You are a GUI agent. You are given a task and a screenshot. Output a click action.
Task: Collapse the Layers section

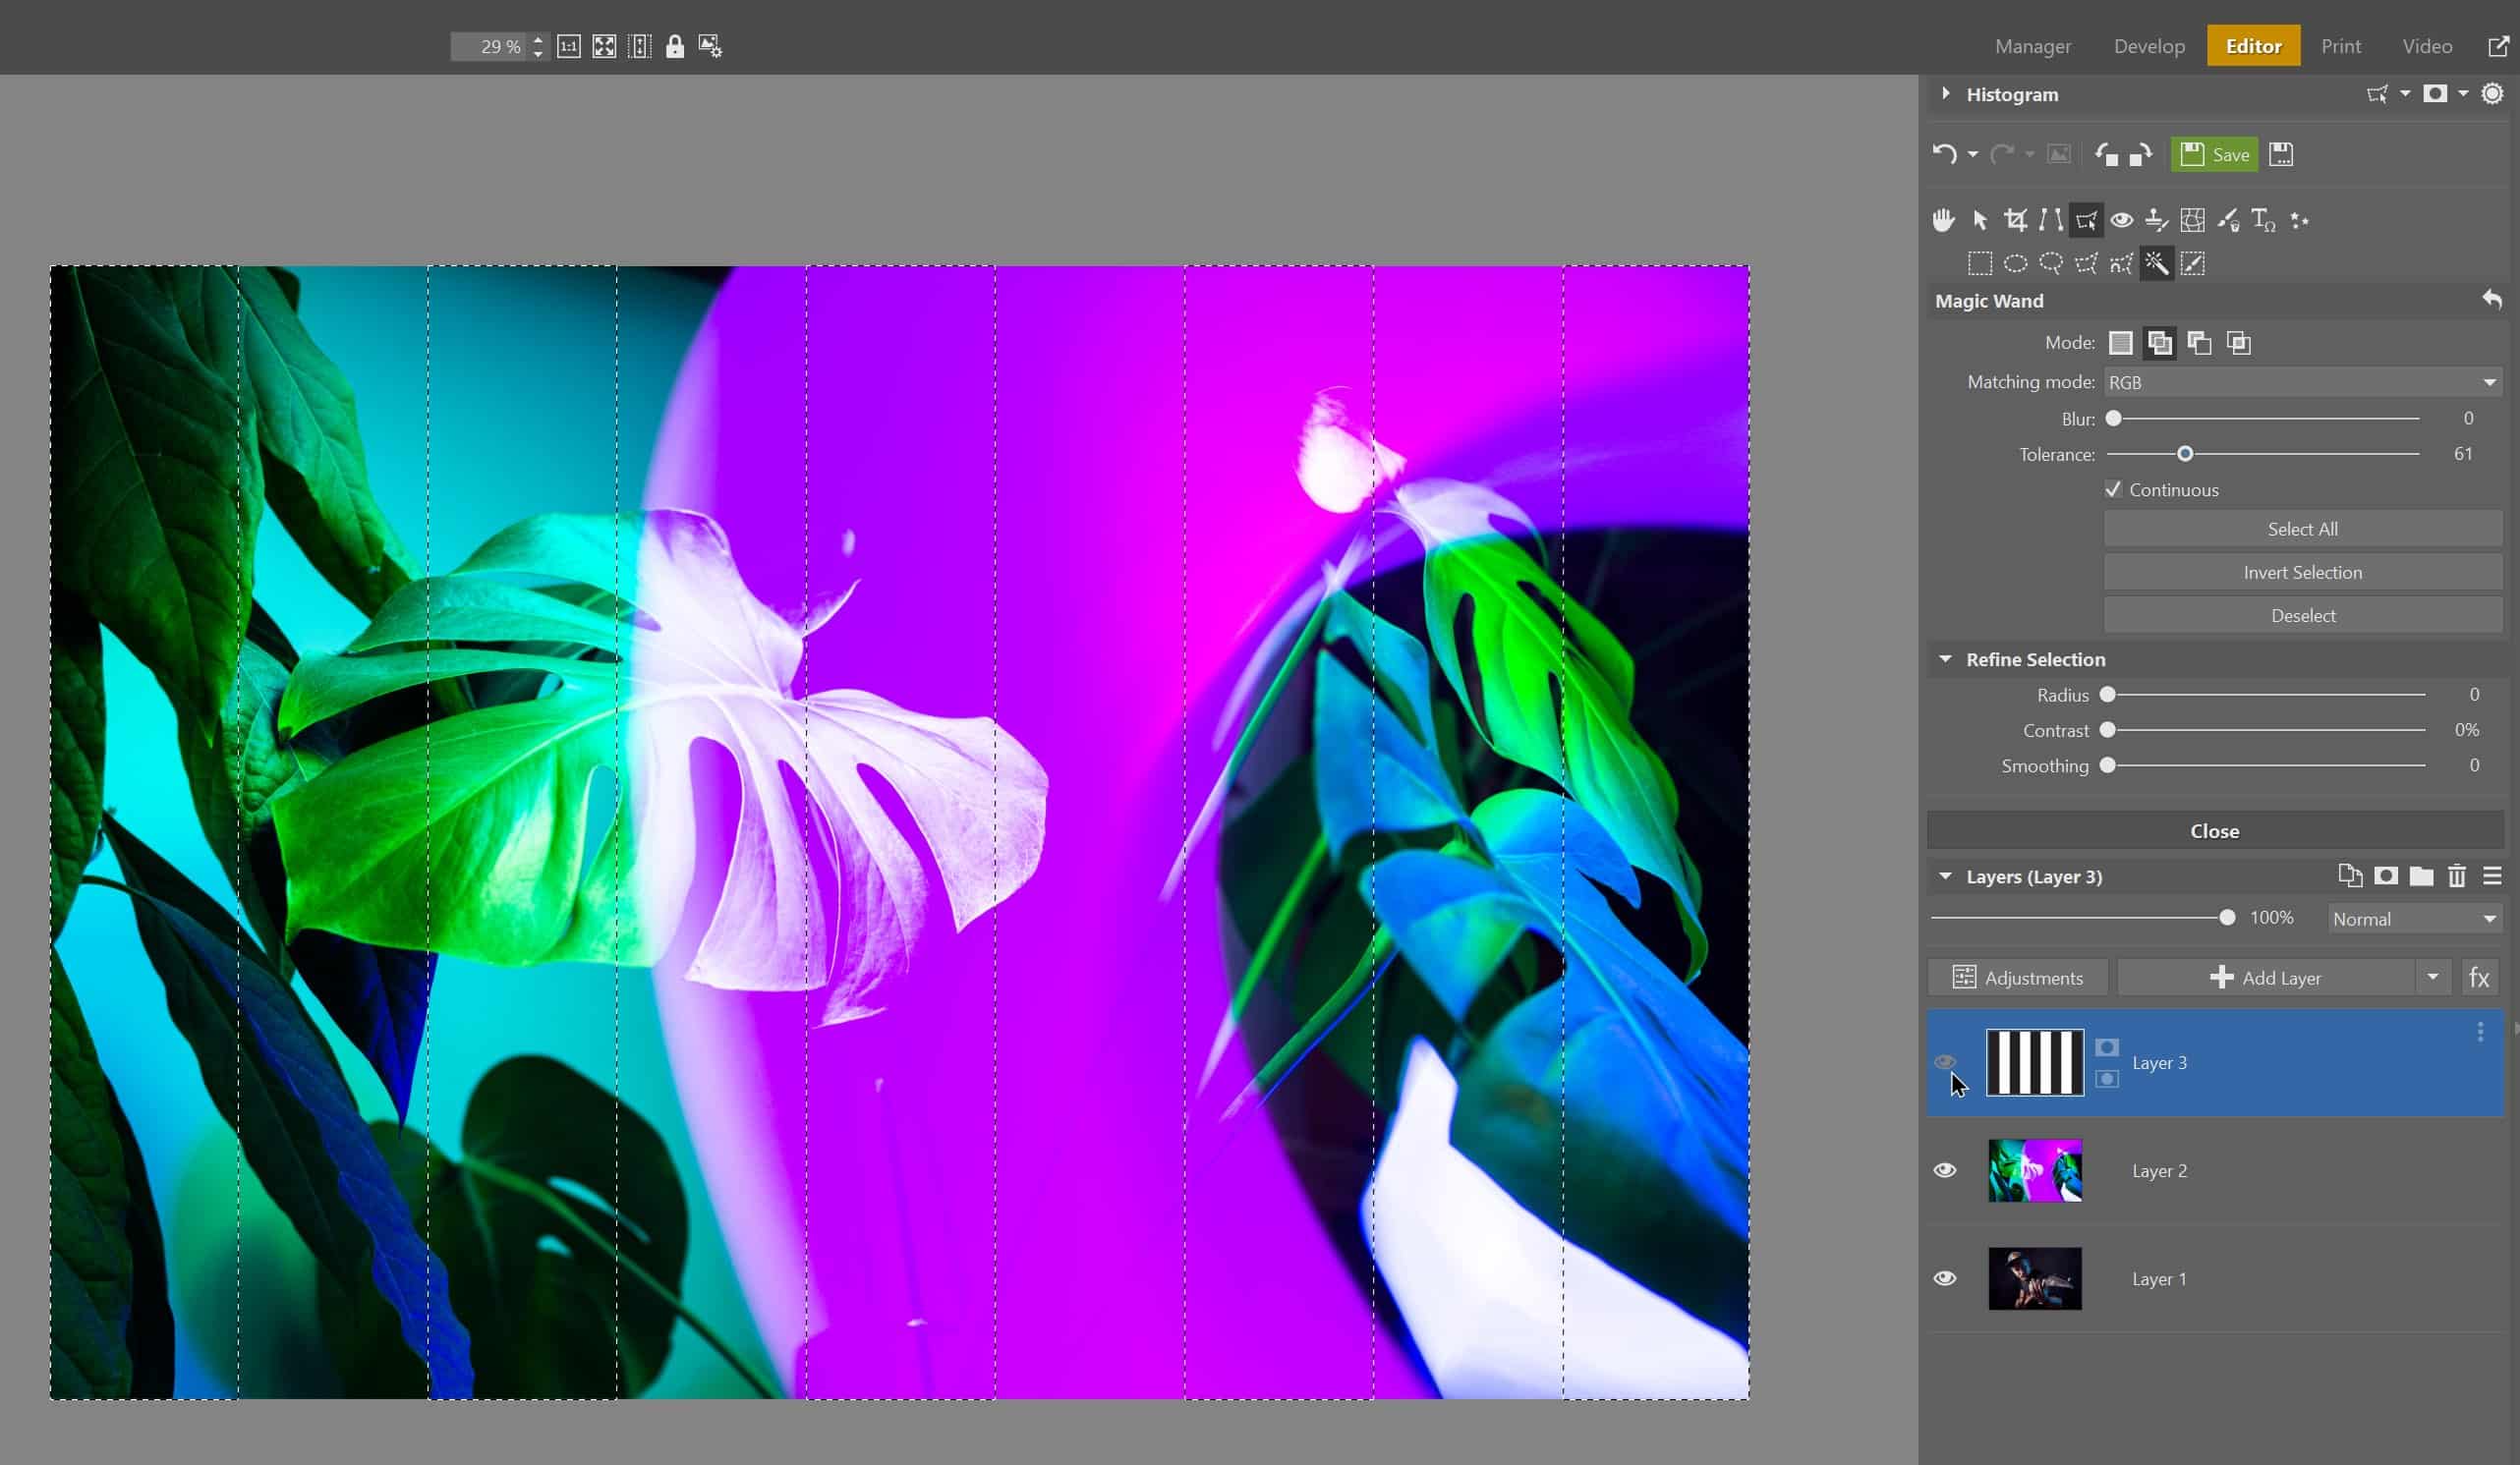coord(1945,876)
